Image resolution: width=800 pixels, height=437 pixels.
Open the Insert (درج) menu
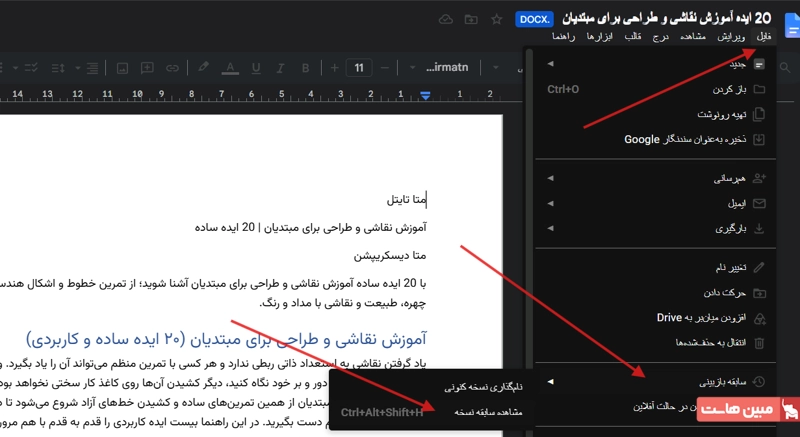(661, 36)
